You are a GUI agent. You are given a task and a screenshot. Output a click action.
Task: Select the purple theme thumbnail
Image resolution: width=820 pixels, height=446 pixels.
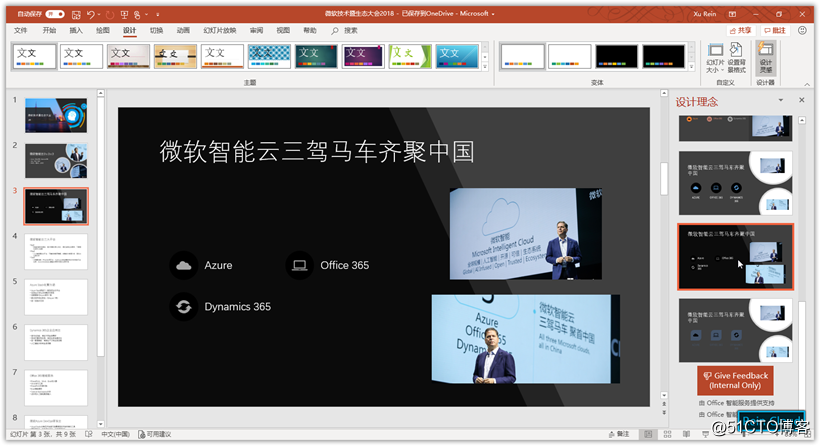[363, 56]
